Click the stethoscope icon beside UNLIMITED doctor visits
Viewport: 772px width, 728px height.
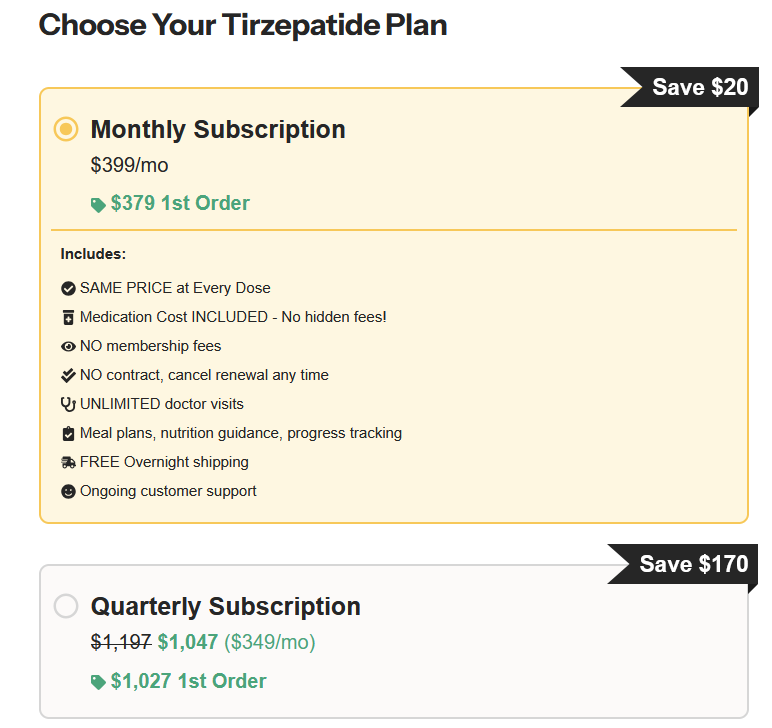68,404
